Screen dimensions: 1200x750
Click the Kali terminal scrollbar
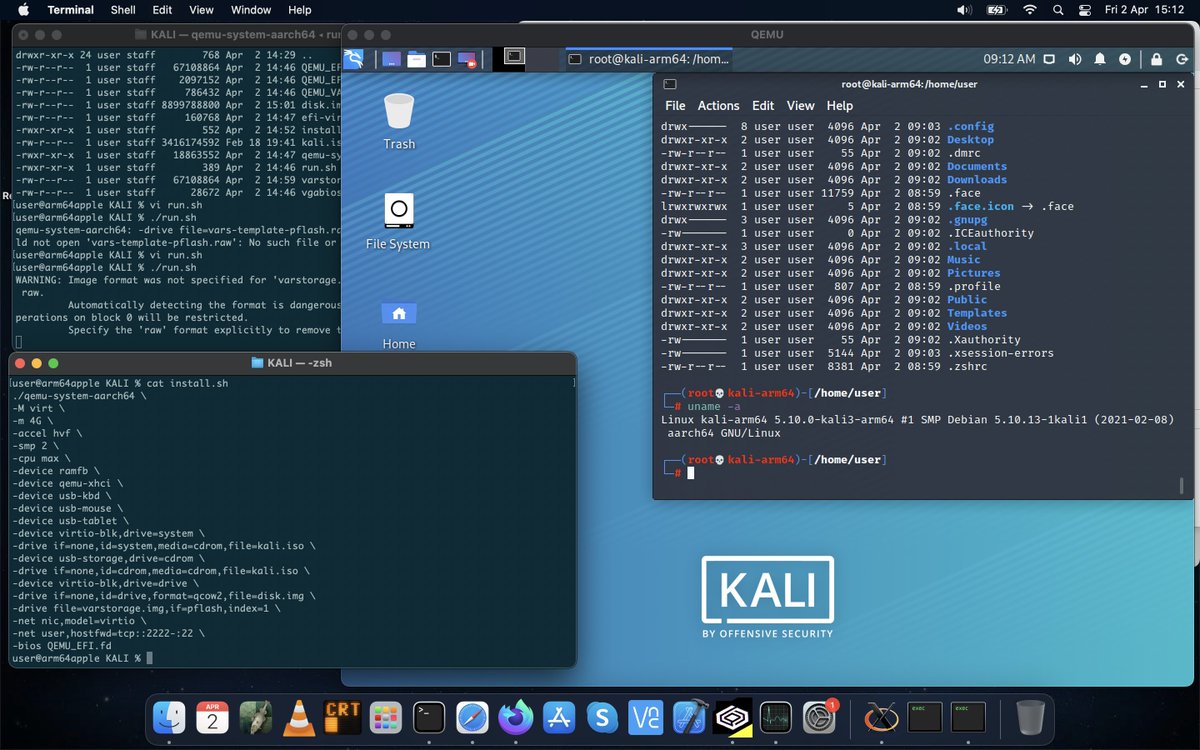tap(1181, 486)
